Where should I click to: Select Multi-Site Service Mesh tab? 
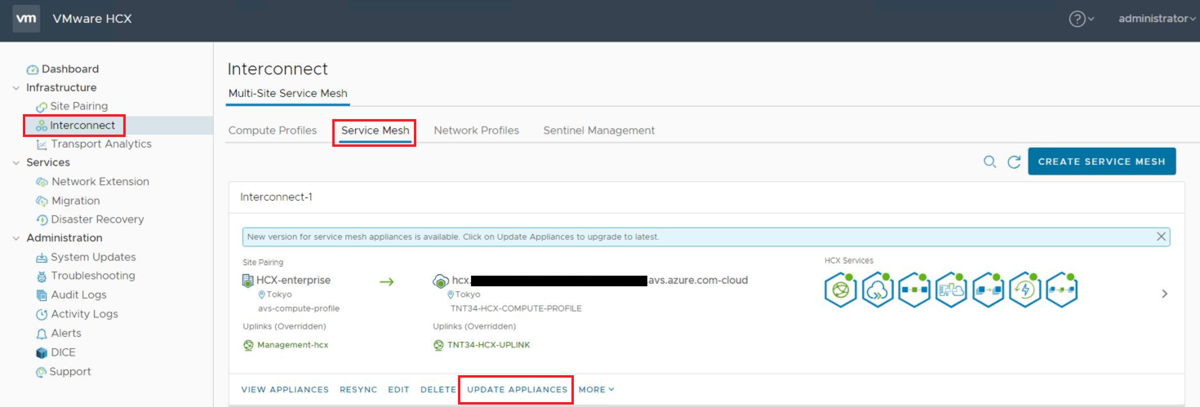[x=288, y=94]
